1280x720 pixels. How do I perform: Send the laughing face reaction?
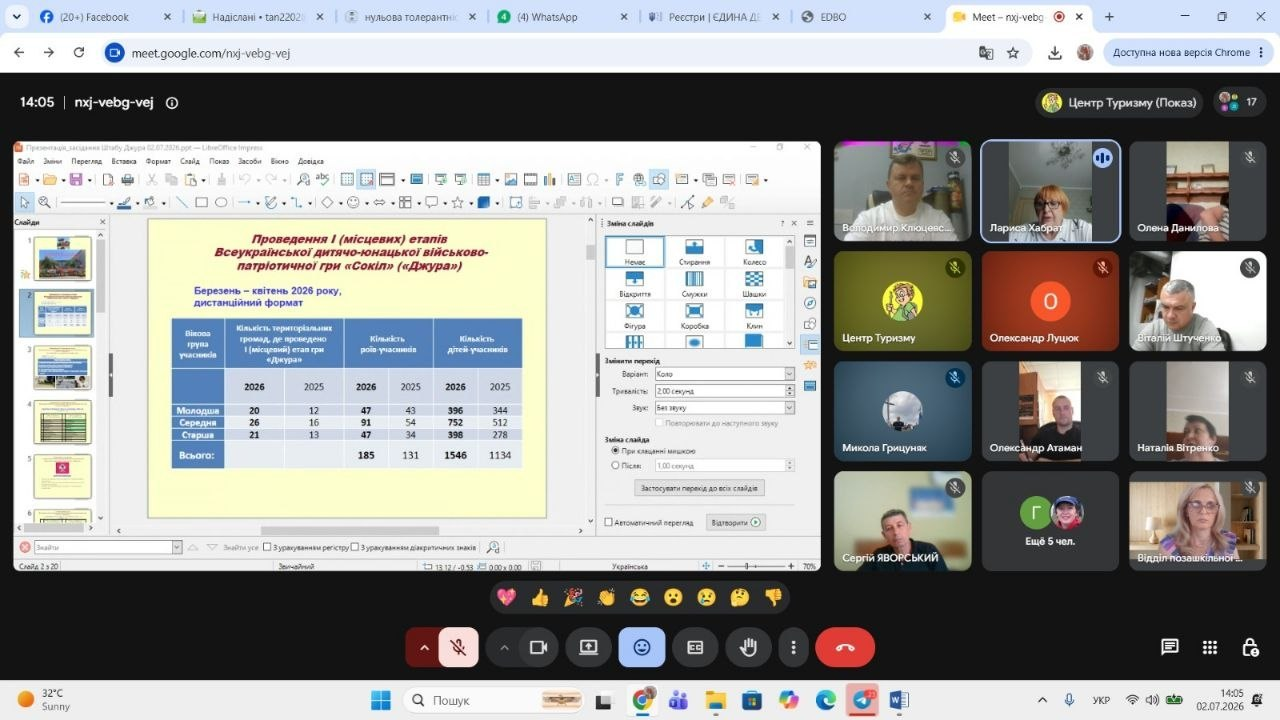click(640, 597)
